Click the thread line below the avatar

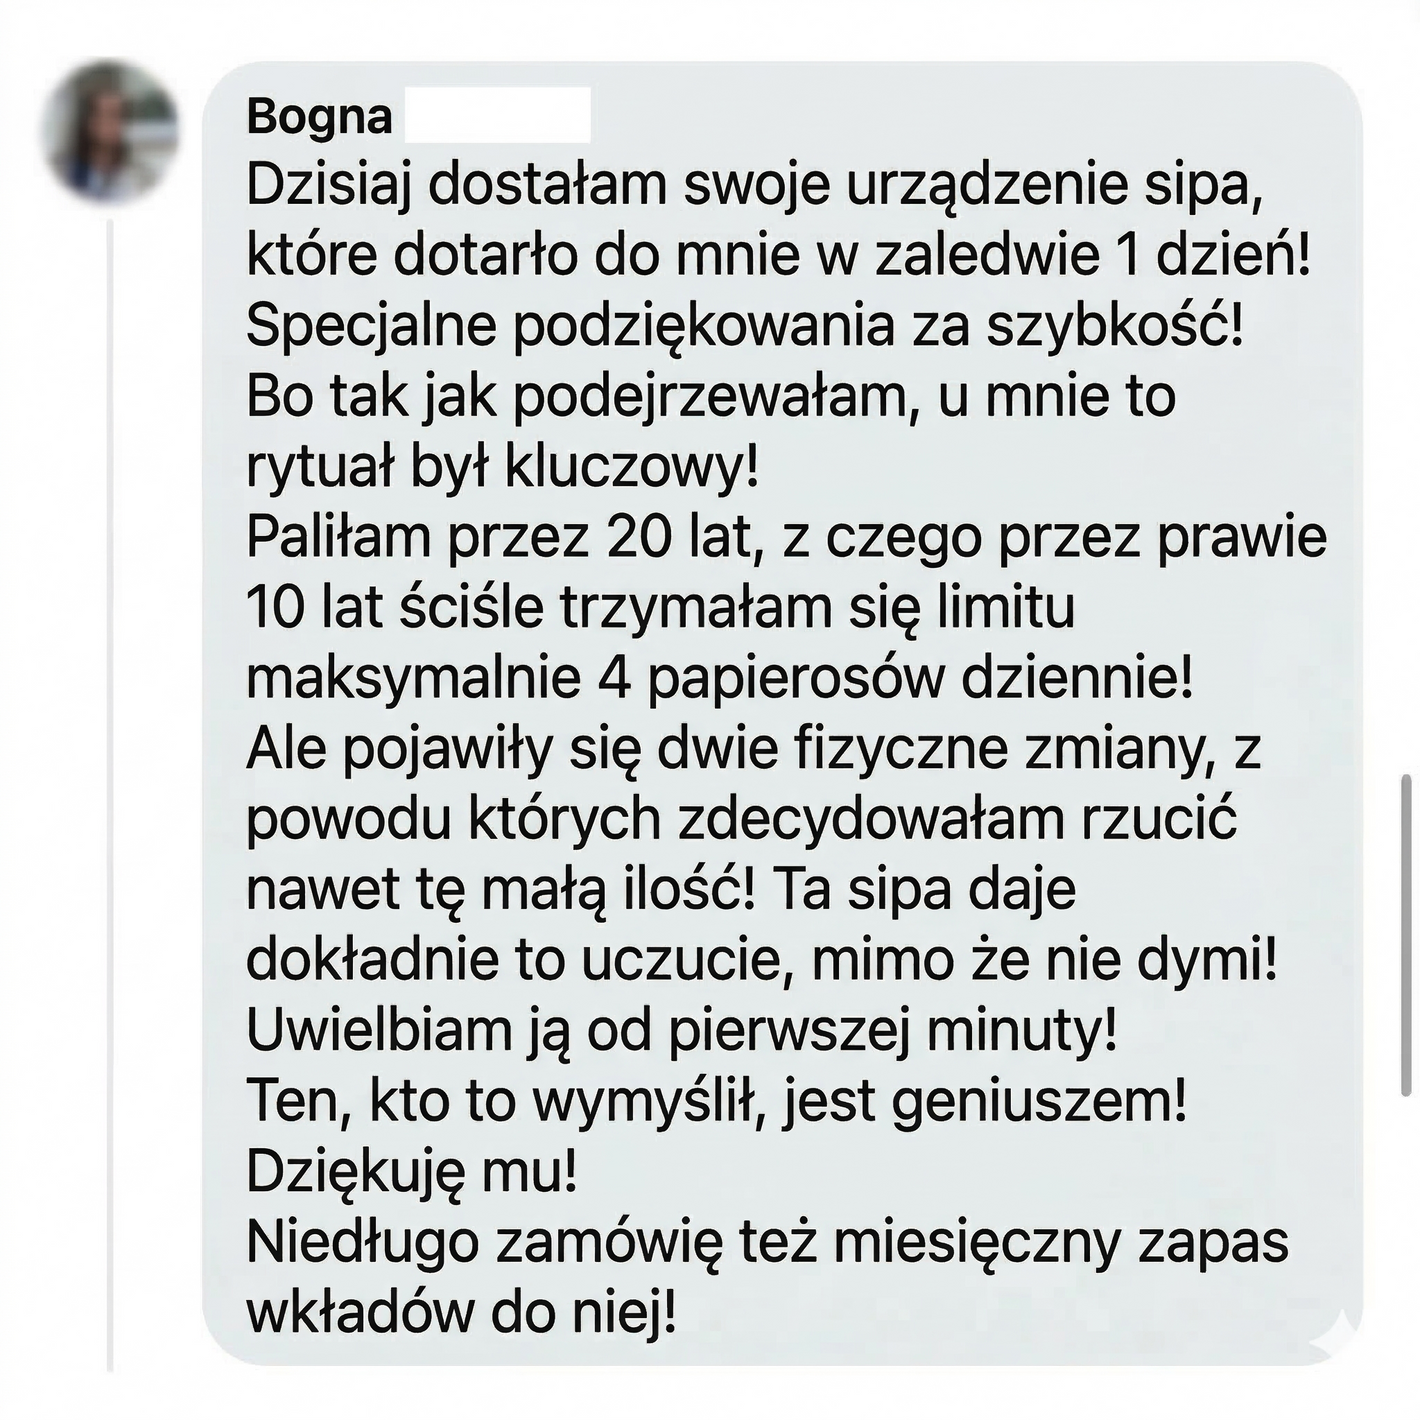(x=110, y=800)
